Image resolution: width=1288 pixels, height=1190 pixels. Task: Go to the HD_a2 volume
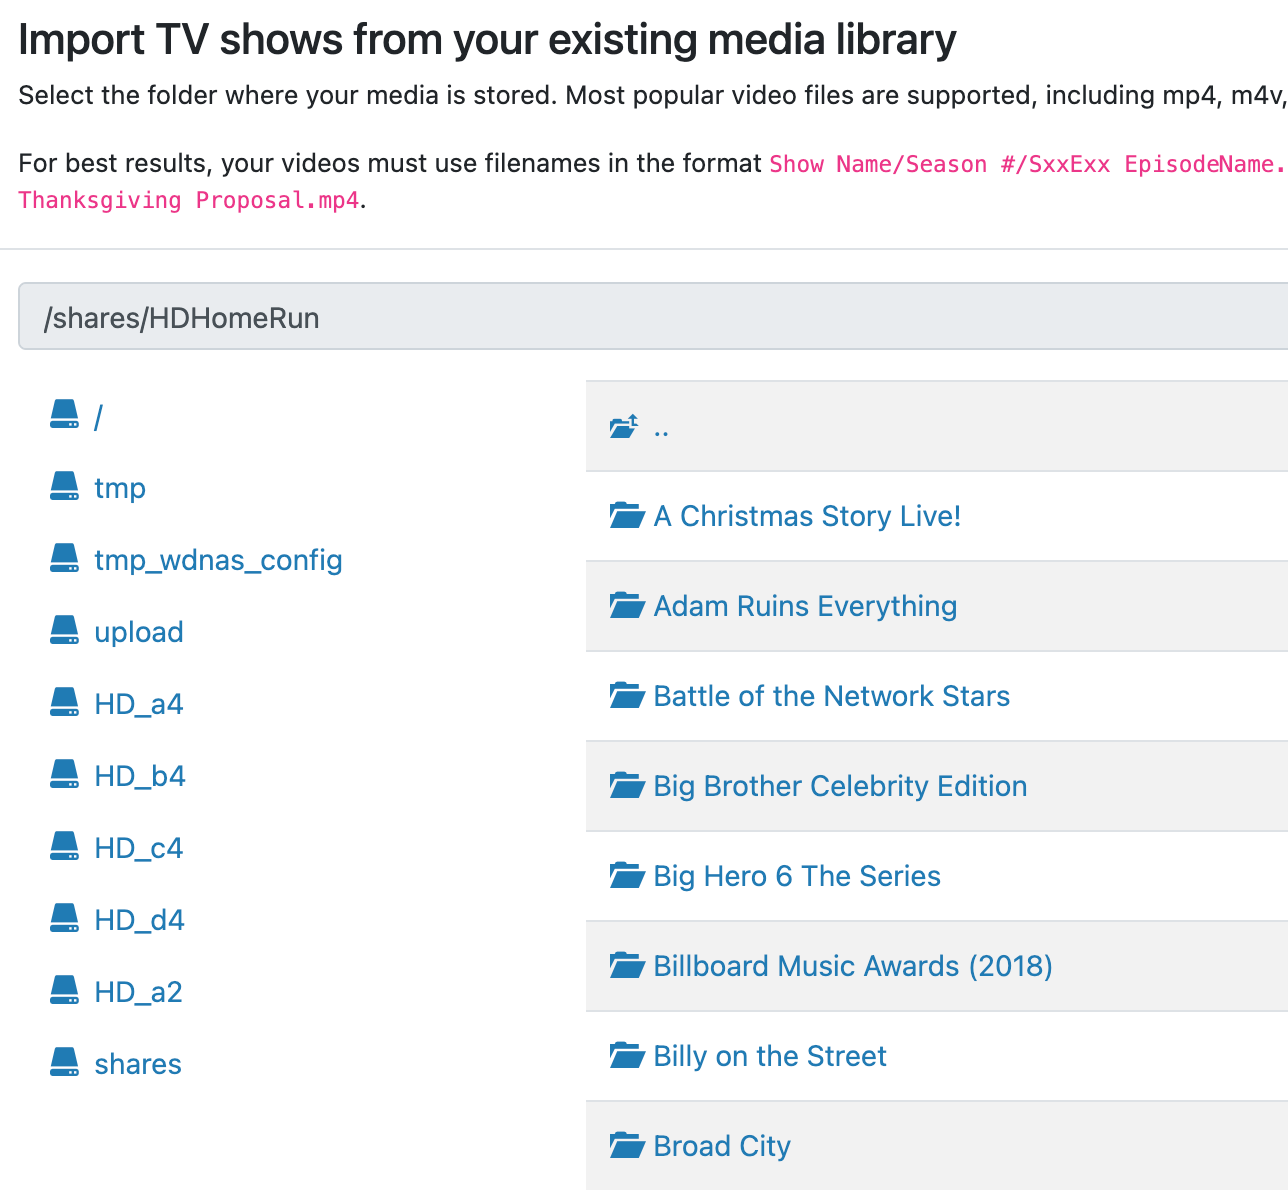[139, 992]
